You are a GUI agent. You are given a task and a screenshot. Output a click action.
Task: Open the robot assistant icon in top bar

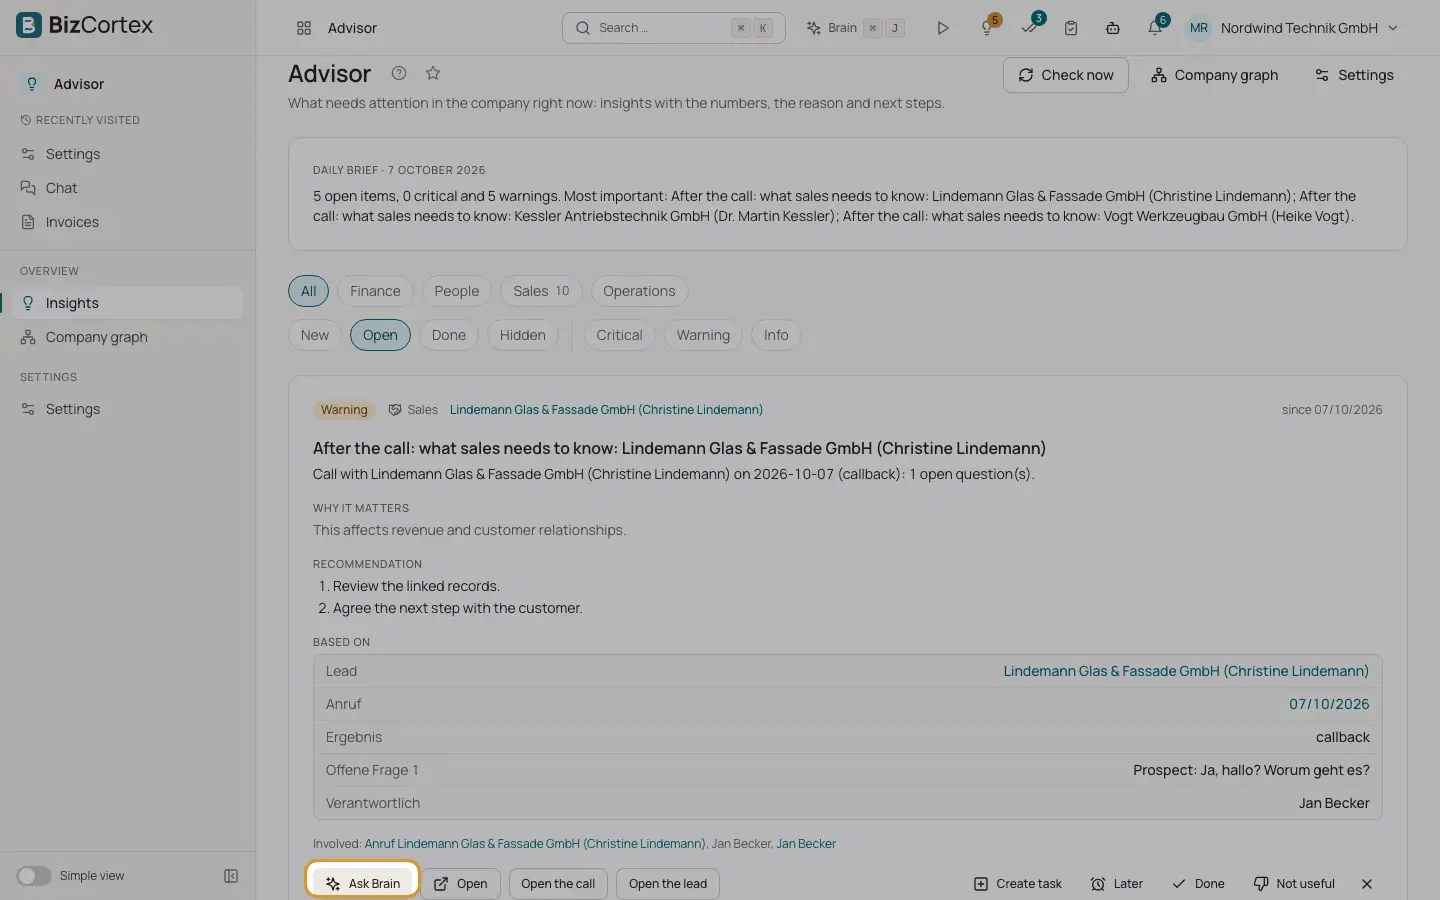click(1113, 28)
